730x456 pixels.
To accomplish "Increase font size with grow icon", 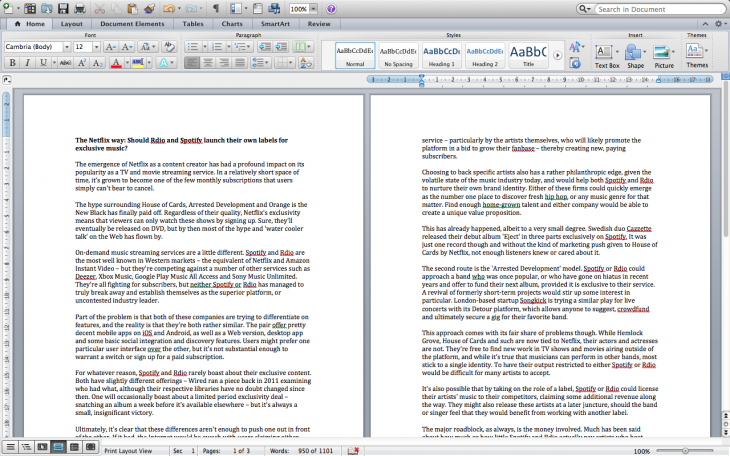I will tap(110, 47).
